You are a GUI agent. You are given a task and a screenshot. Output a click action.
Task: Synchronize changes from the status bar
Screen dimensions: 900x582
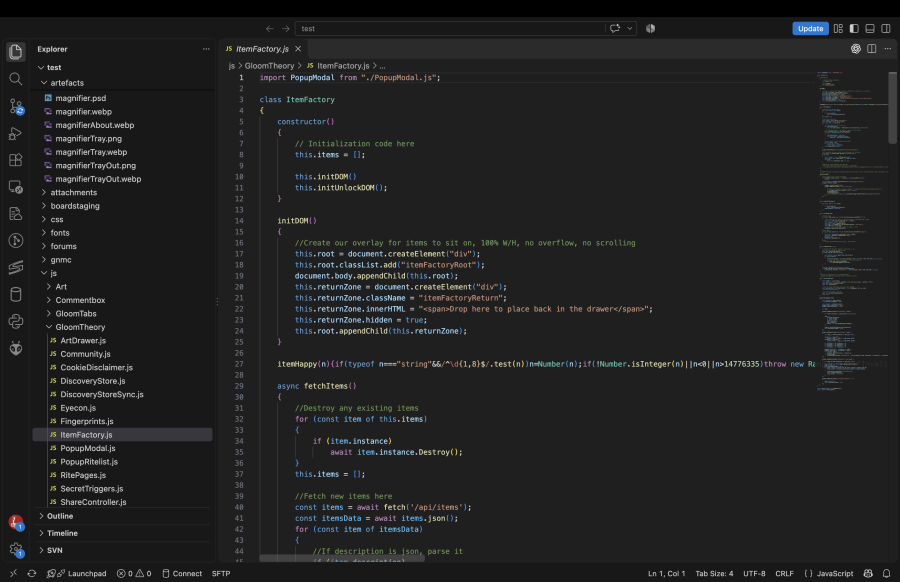tap(32, 573)
